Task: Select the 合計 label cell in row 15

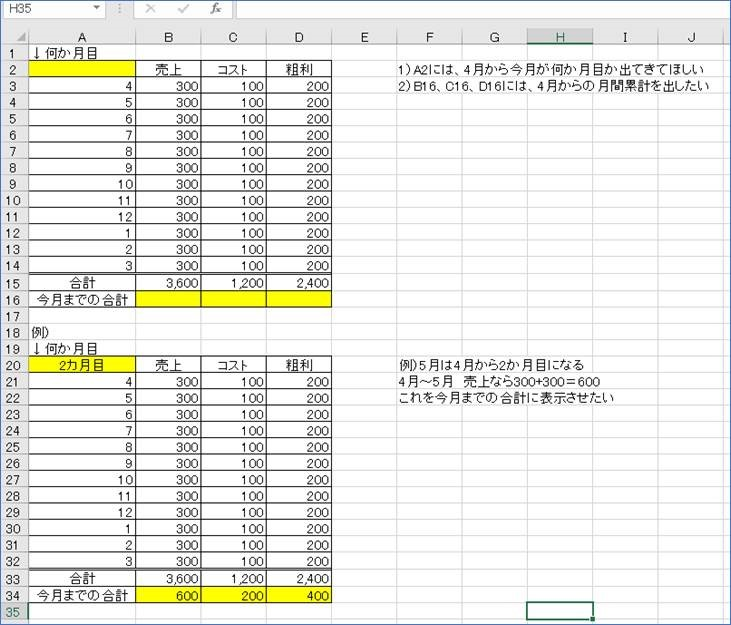Action: pos(82,283)
